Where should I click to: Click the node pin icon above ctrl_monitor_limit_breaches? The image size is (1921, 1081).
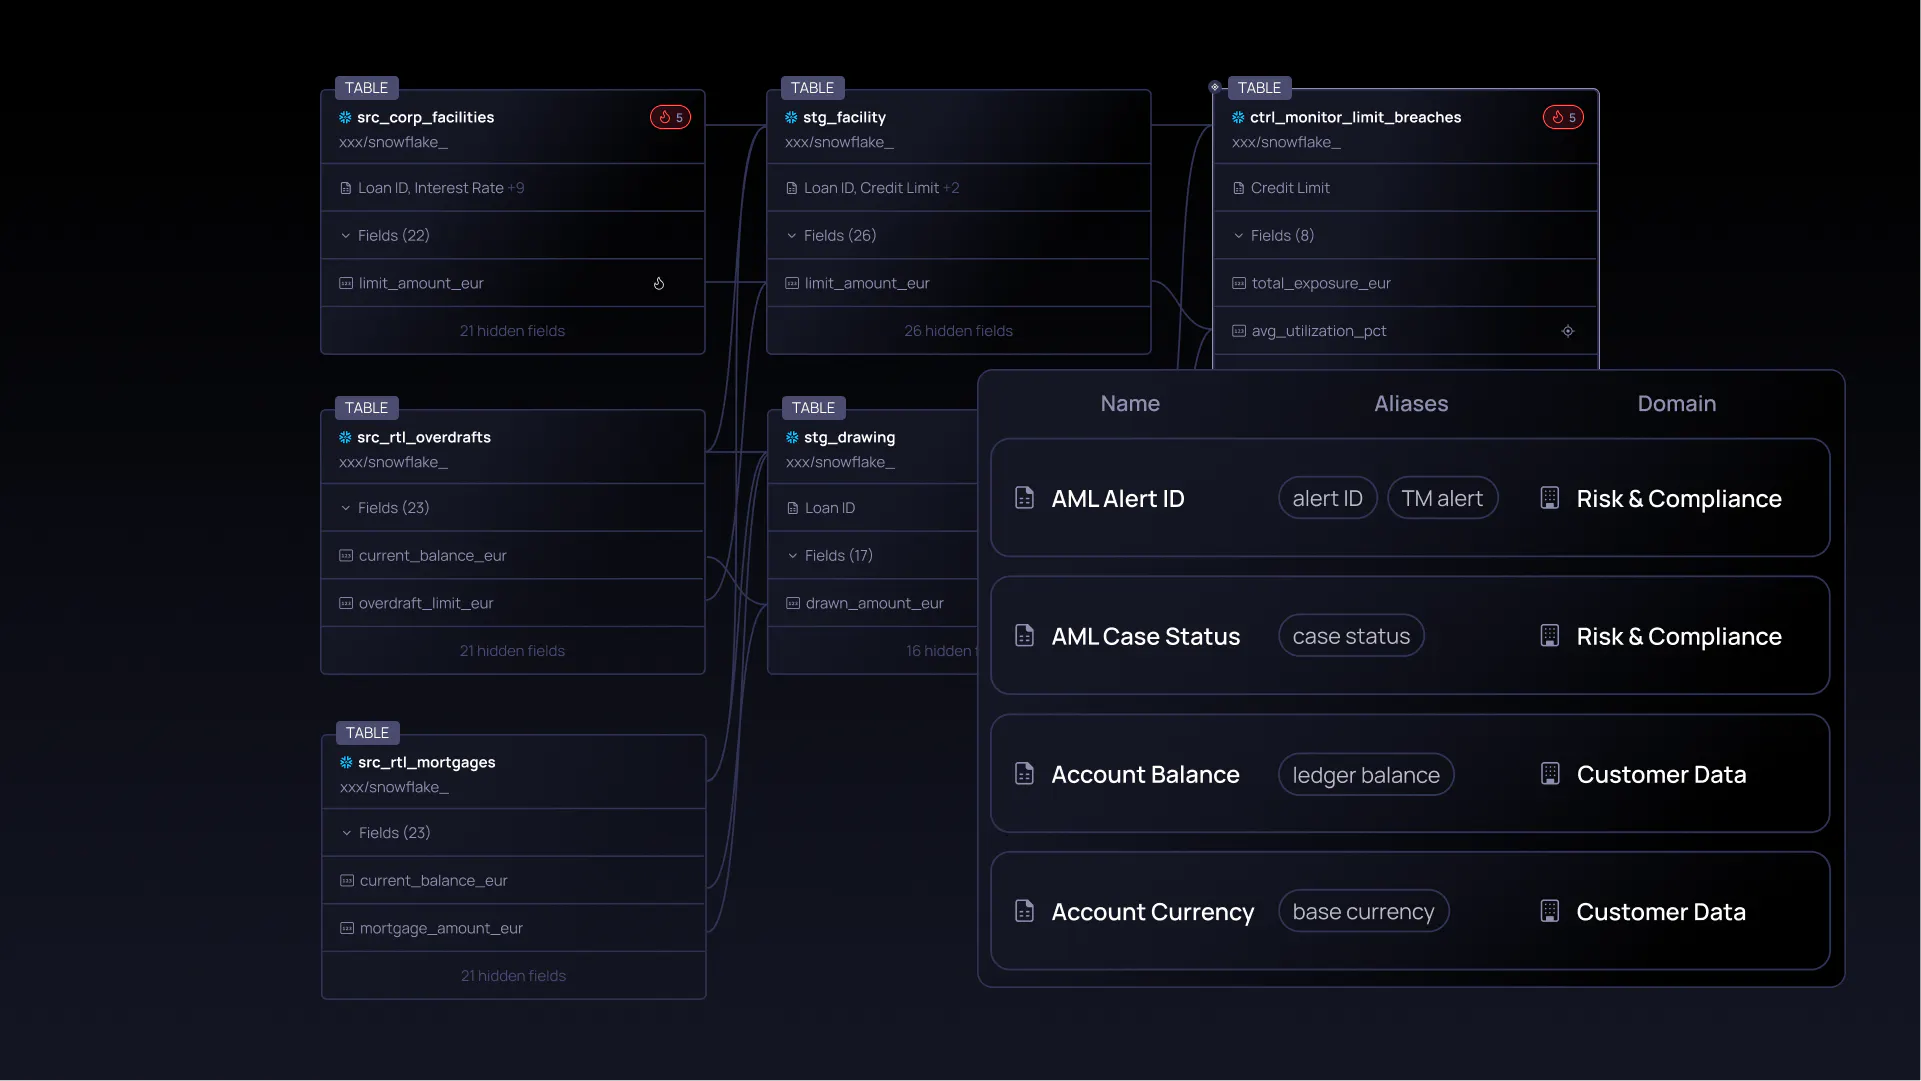(1215, 87)
